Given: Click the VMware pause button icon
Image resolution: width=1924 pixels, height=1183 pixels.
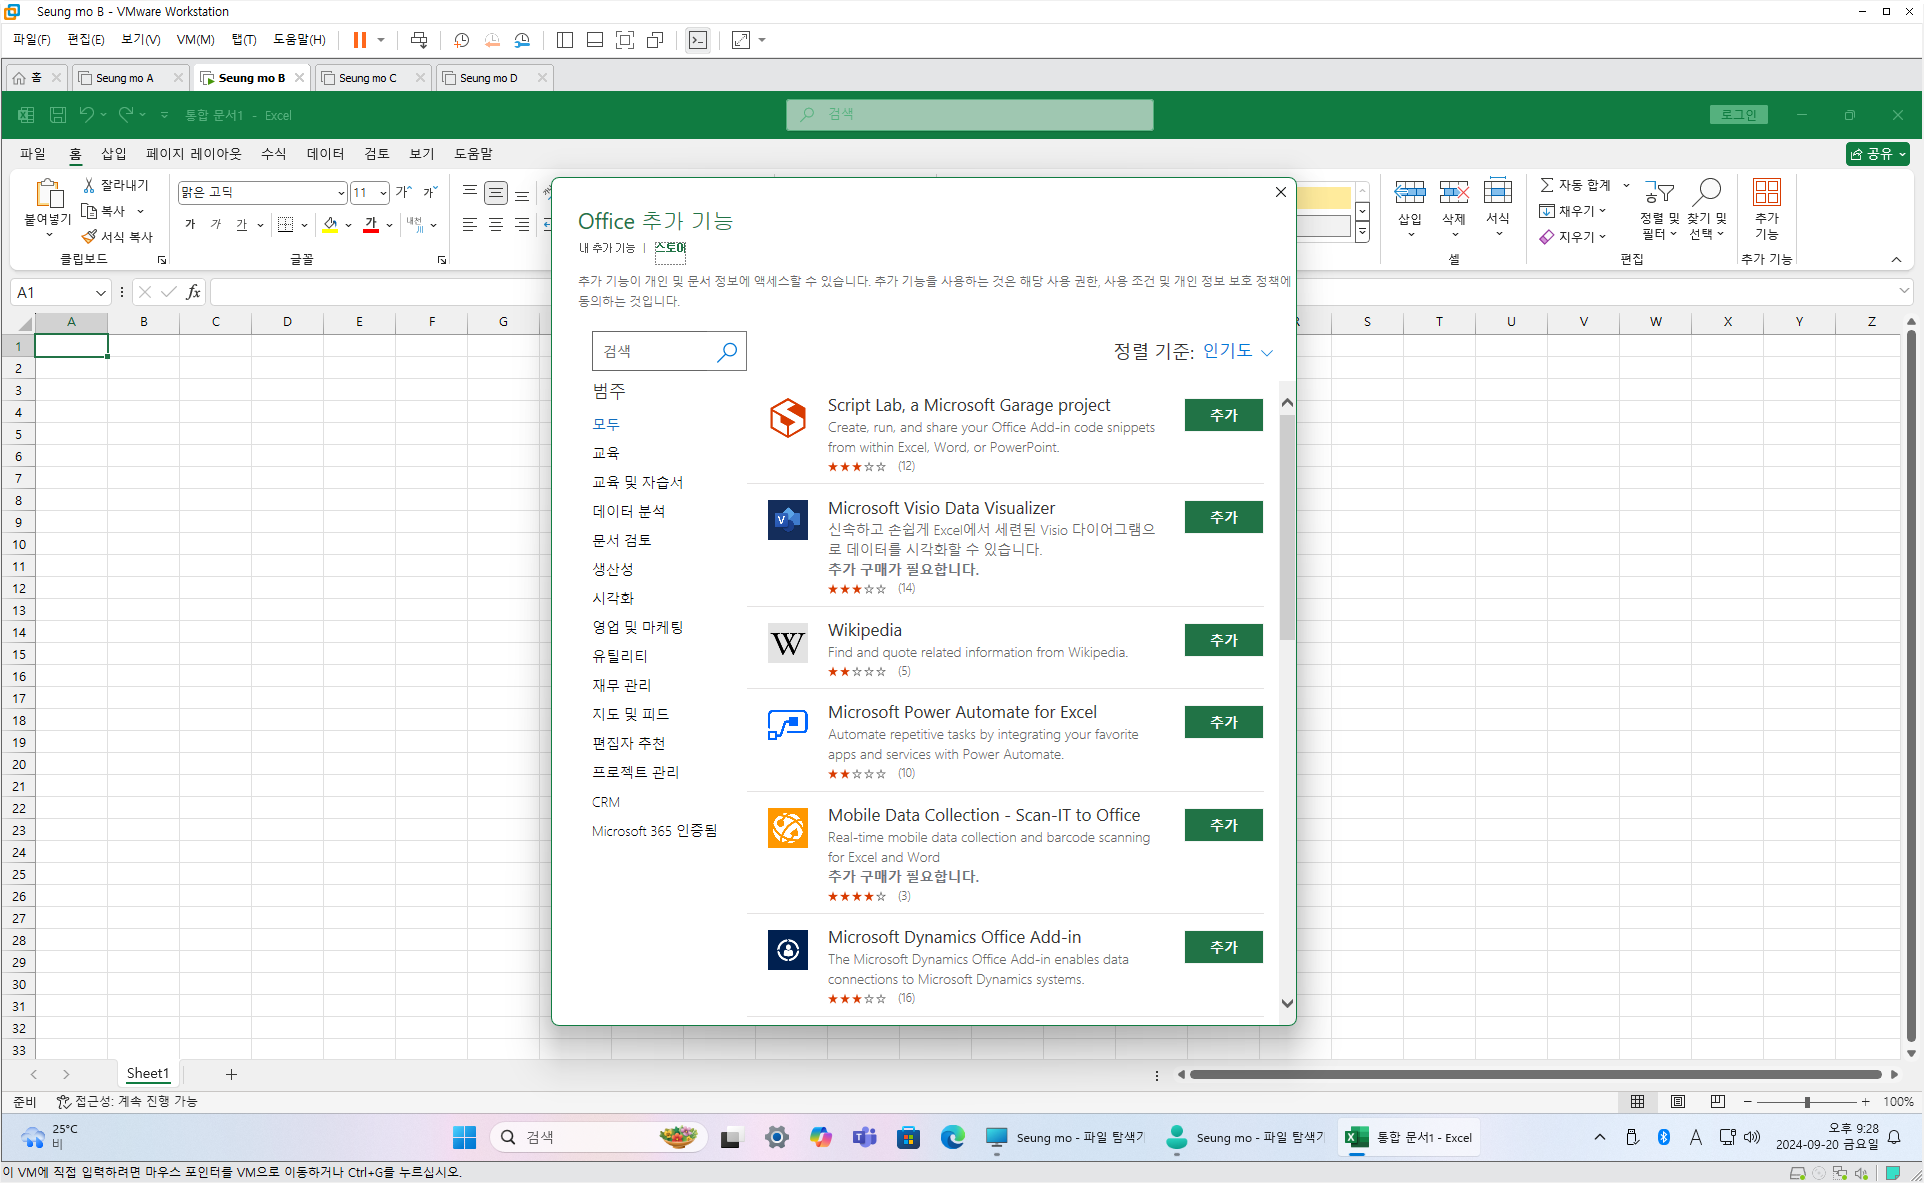Looking at the screenshot, I should [359, 40].
